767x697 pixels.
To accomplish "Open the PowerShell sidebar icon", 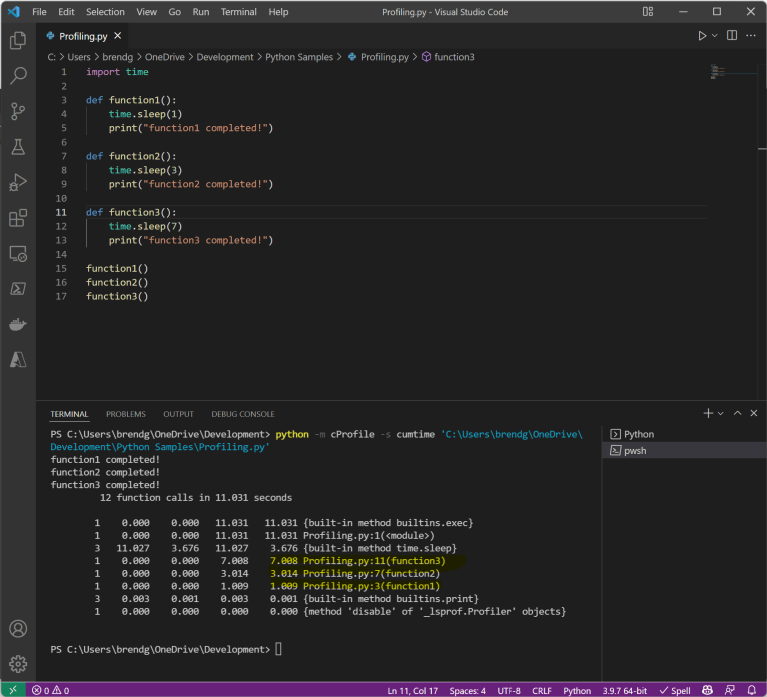I will 18,289.
